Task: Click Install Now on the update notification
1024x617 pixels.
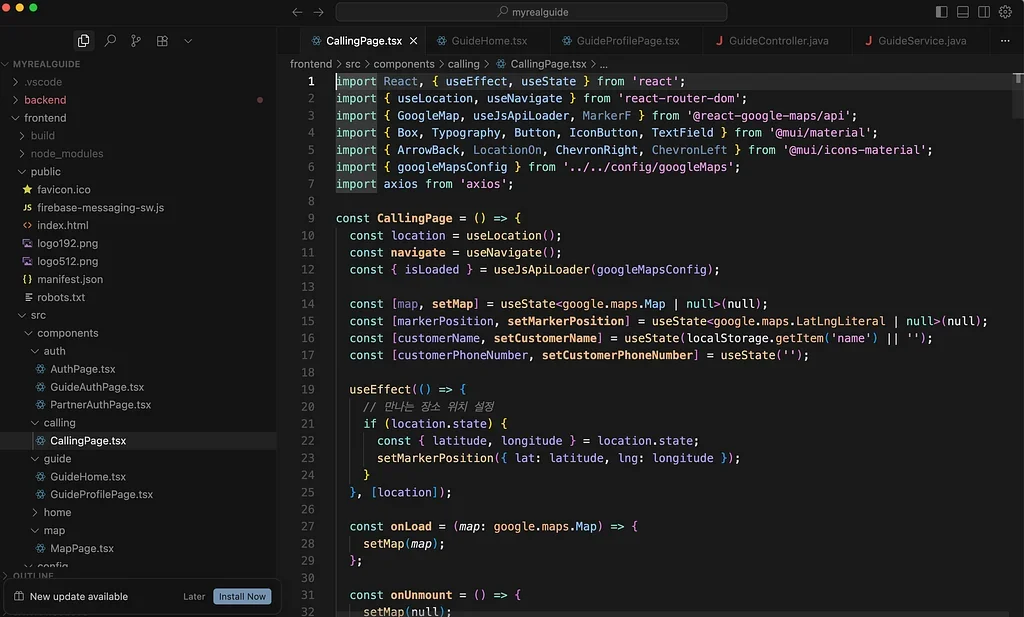Action: click(x=242, y=596)
